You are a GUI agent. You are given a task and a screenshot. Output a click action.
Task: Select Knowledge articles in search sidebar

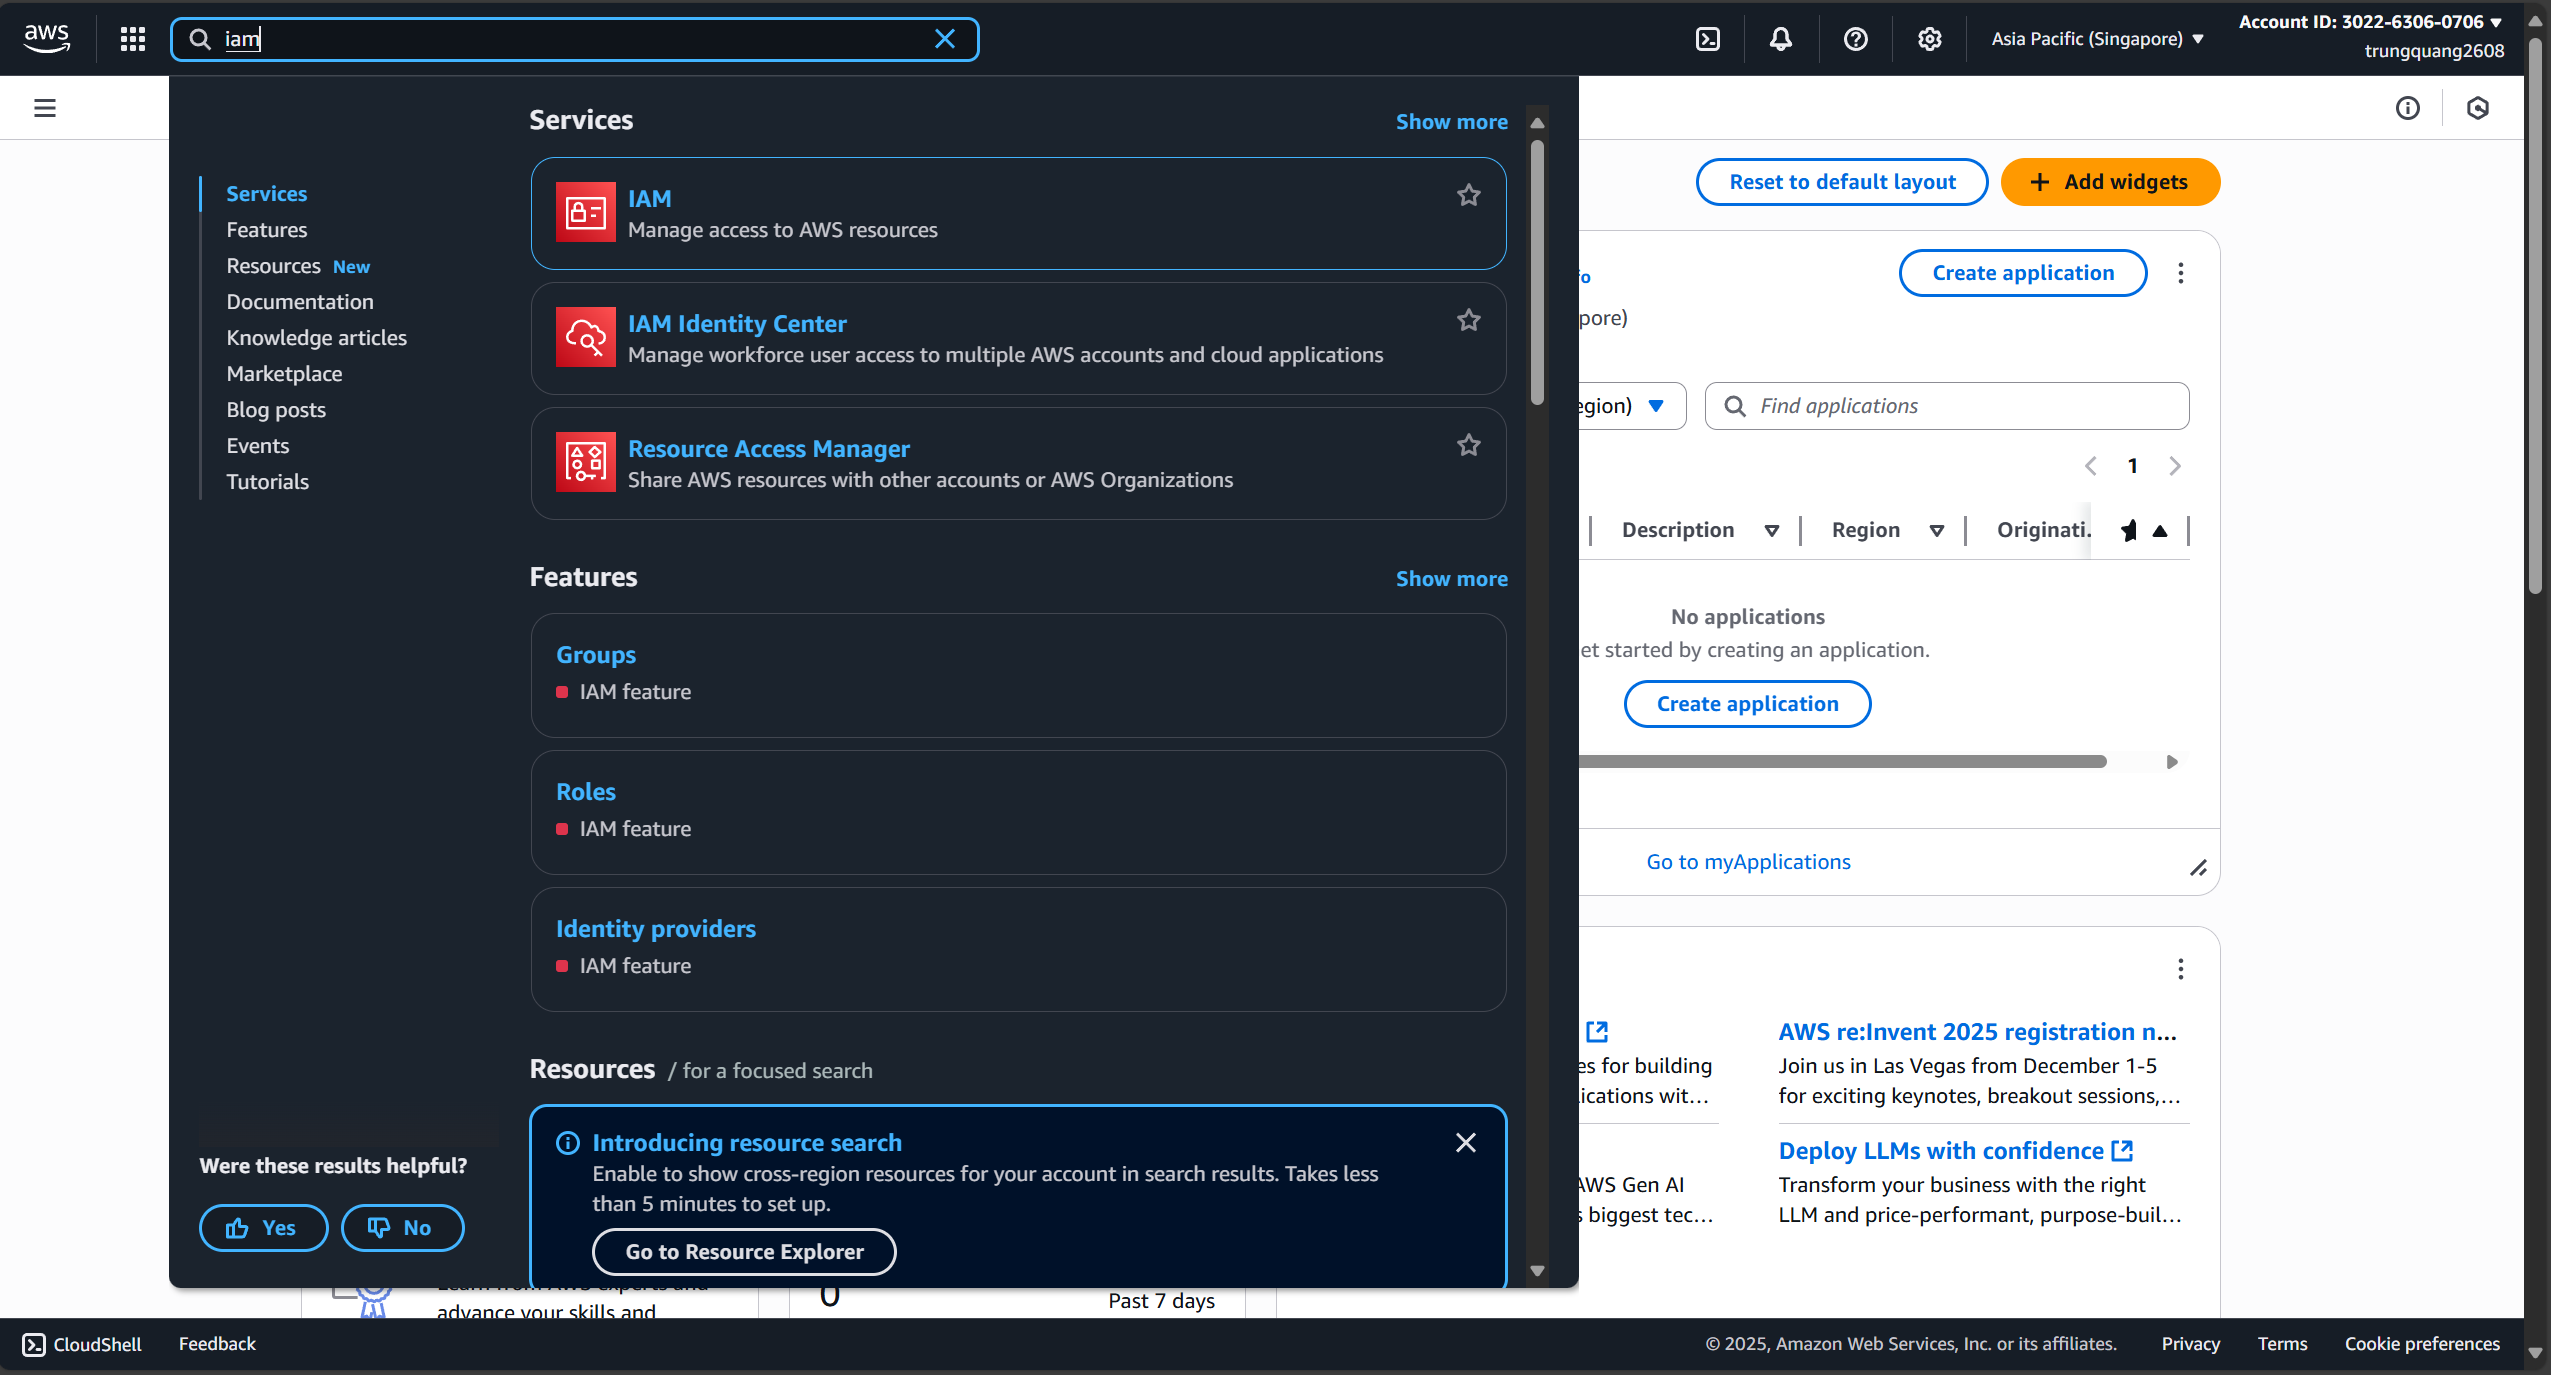316,338
